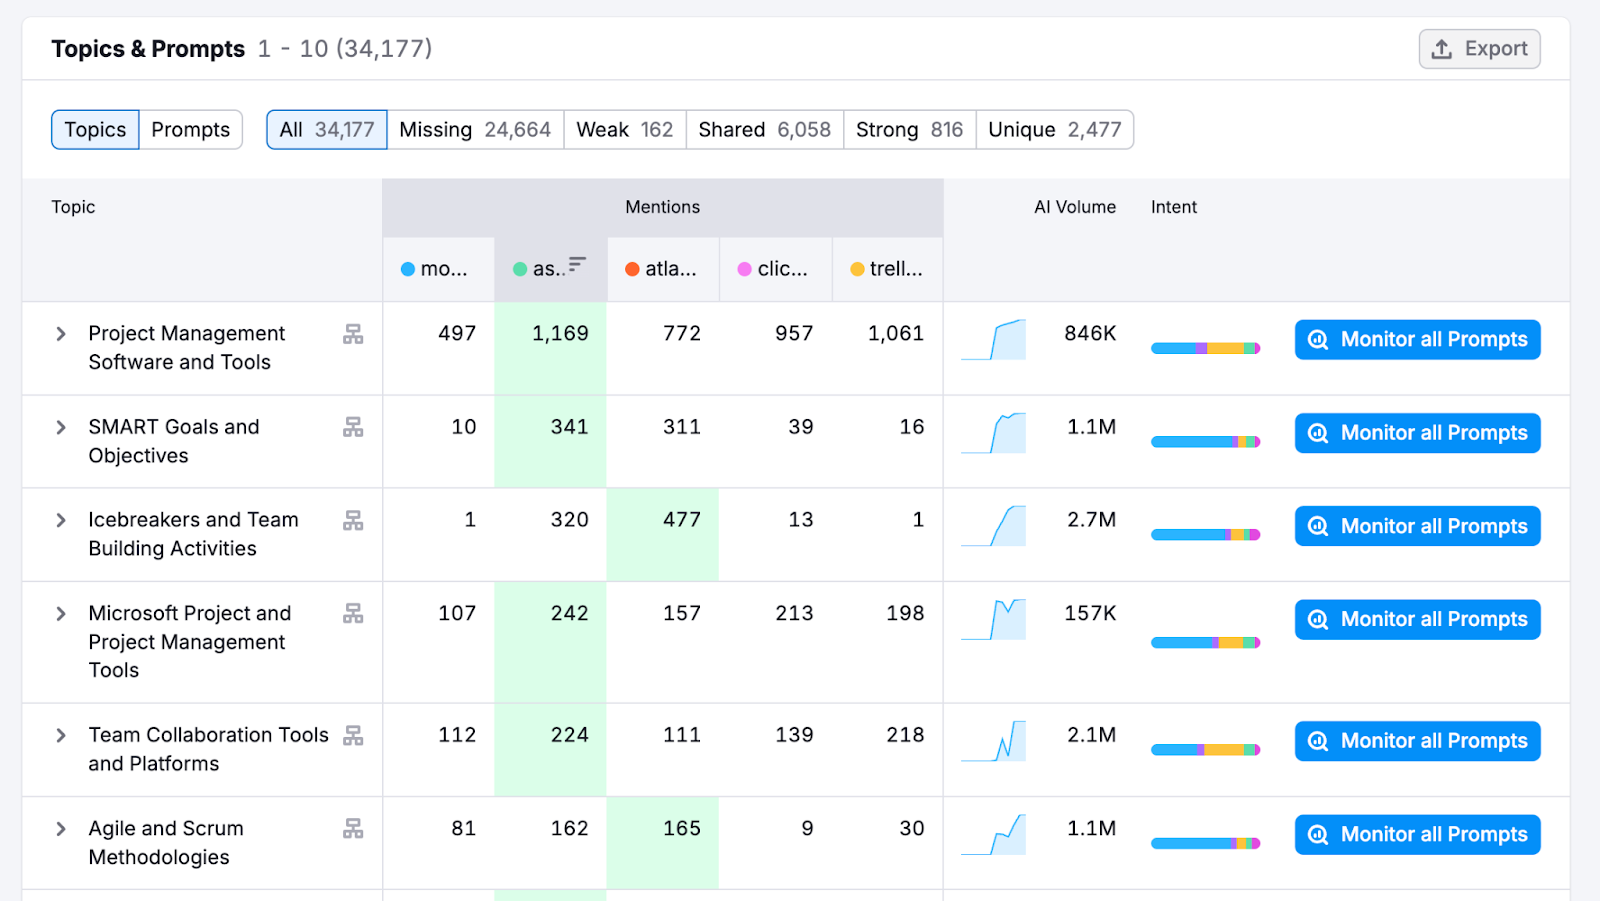Expand the Project Management Software and Tools topic
1600x901 pixels.
click(60, 333)
